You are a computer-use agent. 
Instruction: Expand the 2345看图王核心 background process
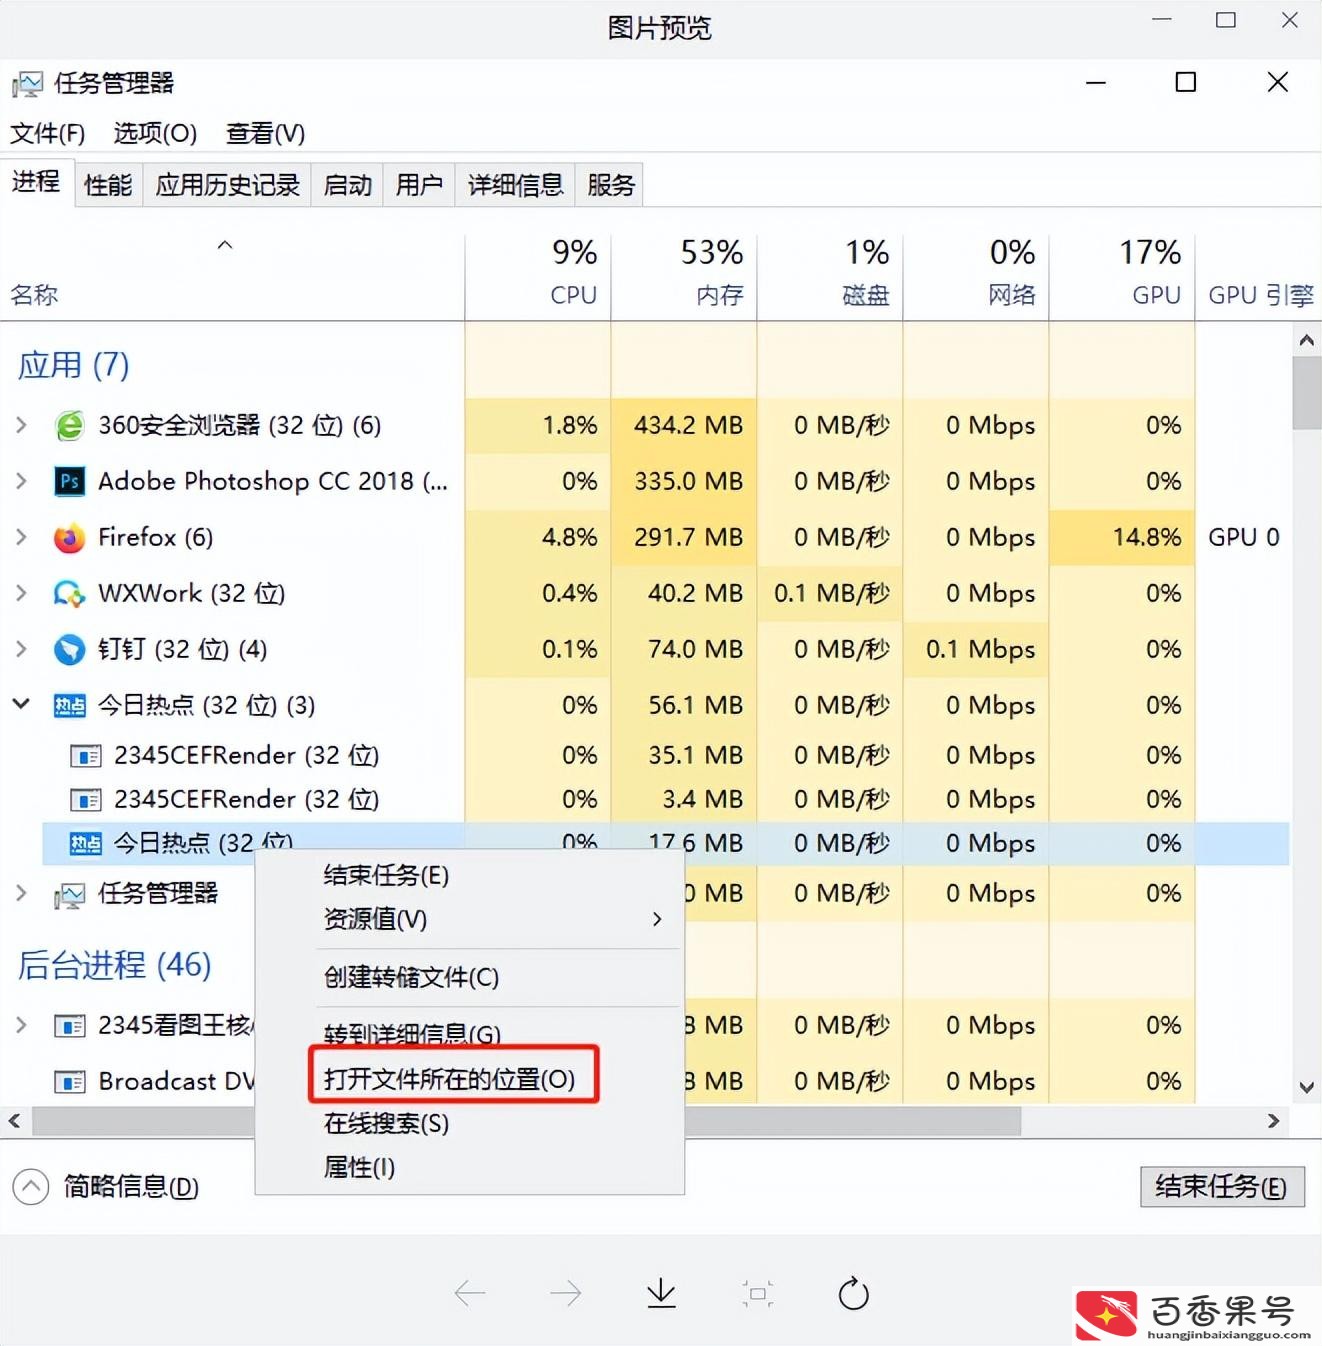[21, 1025]
